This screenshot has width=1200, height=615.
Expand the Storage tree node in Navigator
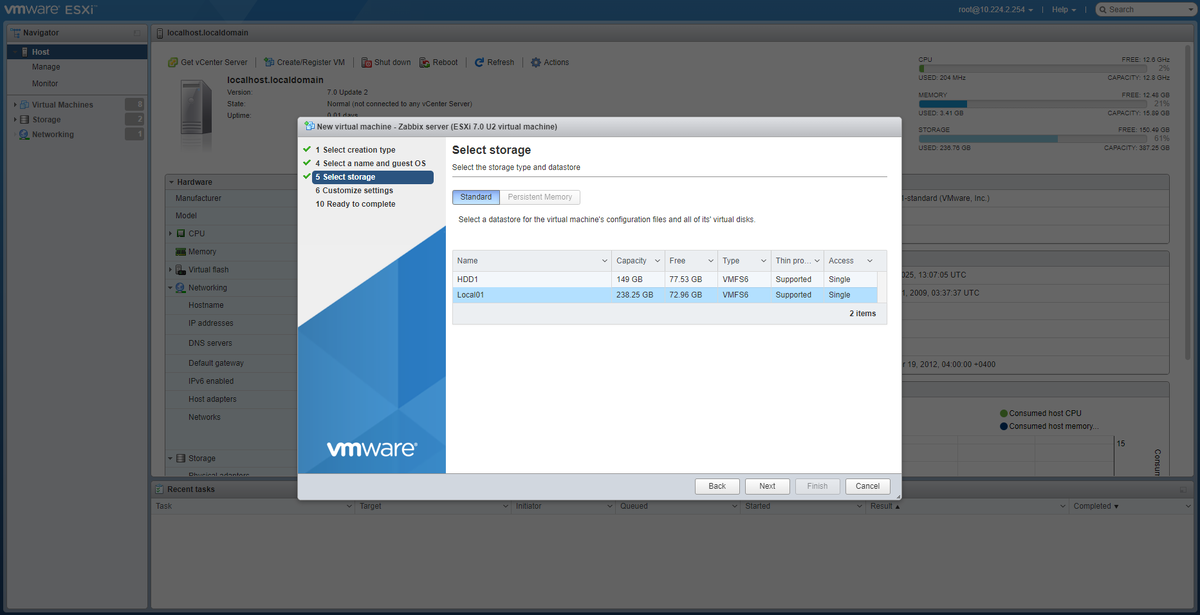[x=14, y=119]
